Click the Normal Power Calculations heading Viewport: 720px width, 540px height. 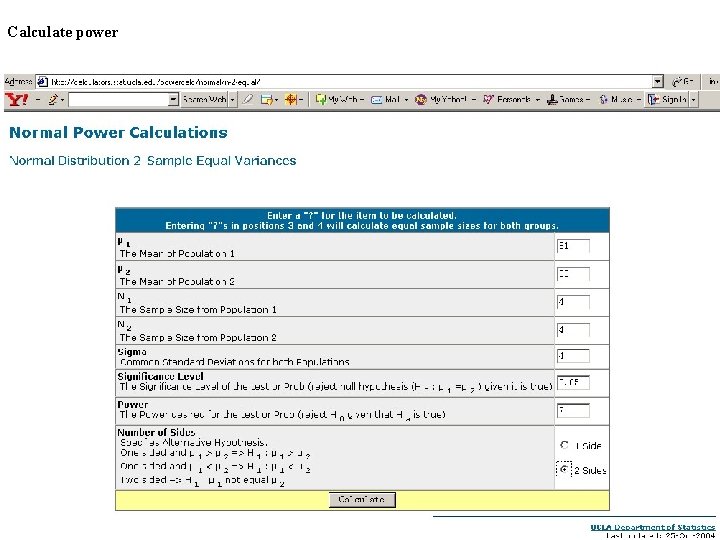click(118, 133)
